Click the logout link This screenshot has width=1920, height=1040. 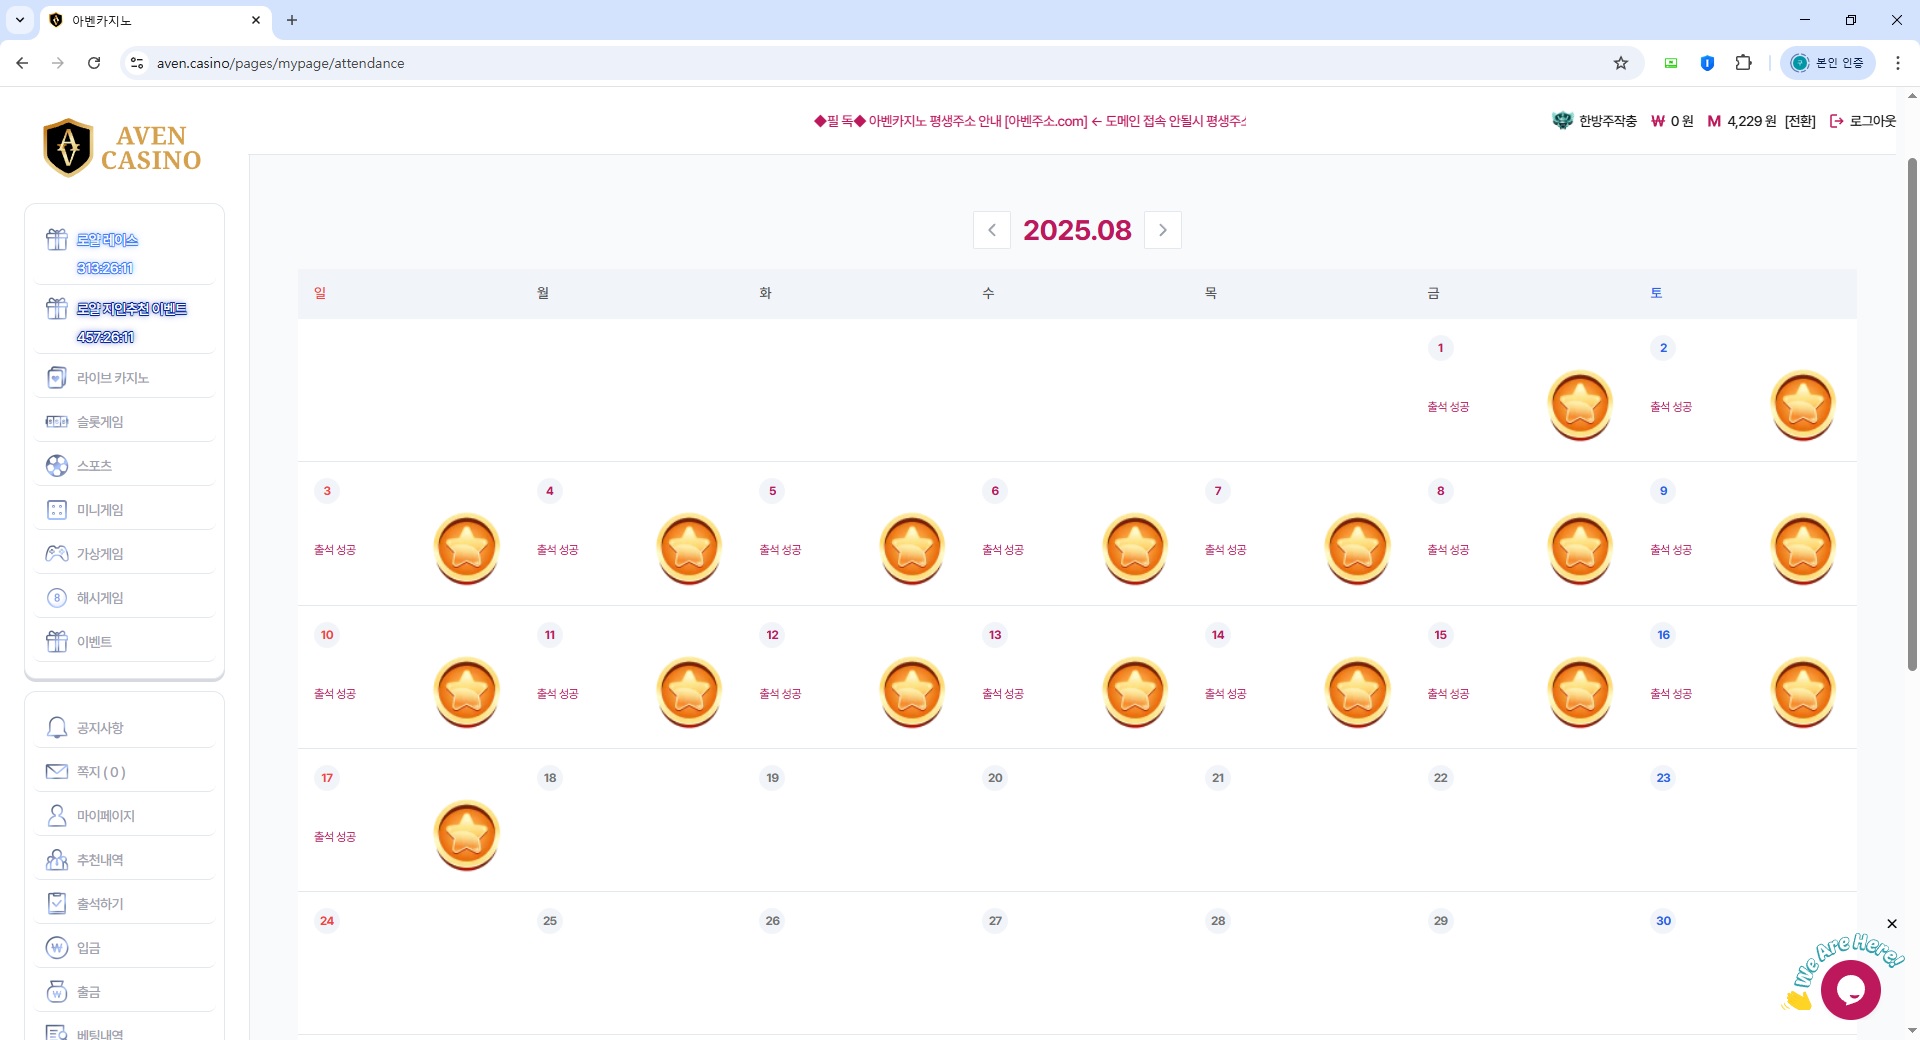1863,121
